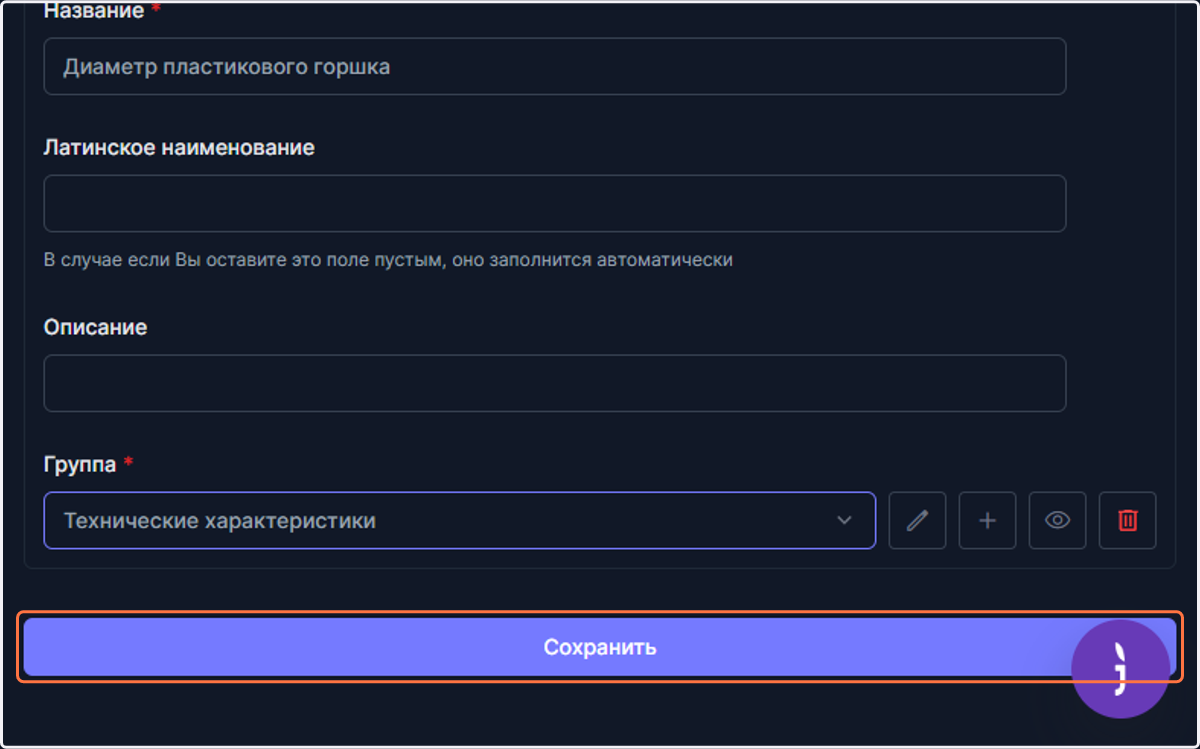
Task: View the group using eye icon
Action: click(x=1057, y=520)
